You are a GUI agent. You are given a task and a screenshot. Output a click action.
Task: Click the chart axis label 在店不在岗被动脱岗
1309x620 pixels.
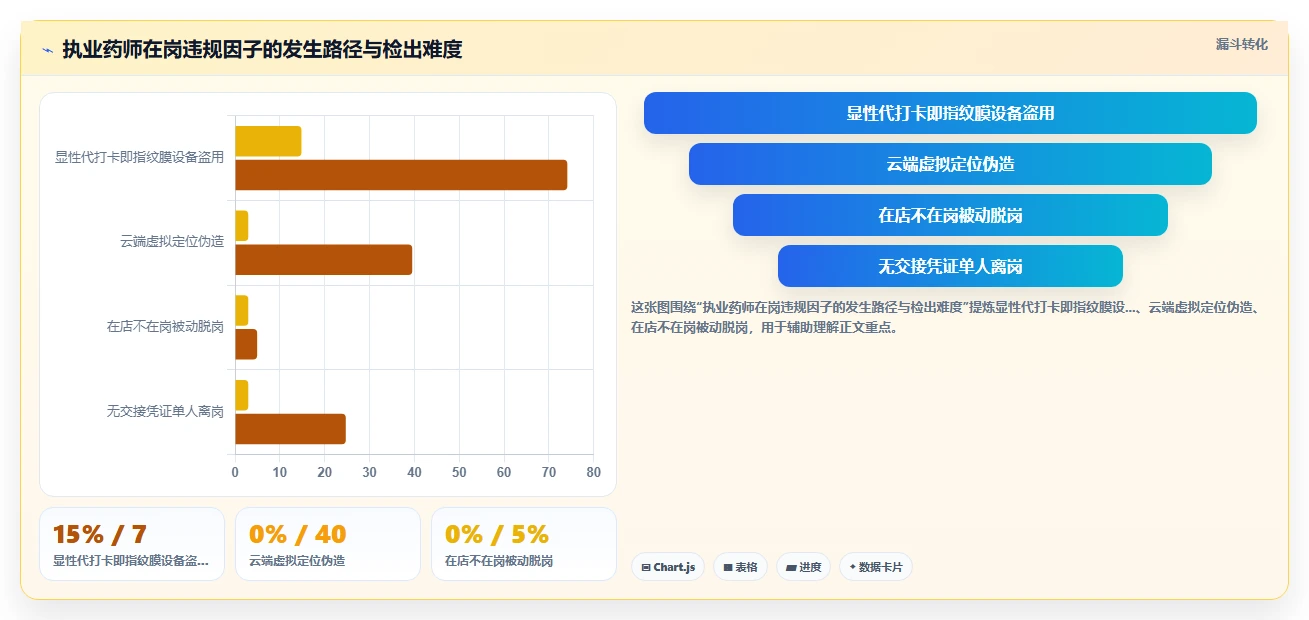[165, 326]
